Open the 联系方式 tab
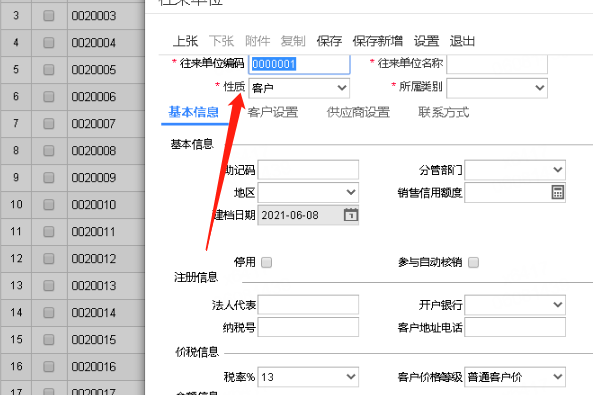This screenshot has width=593, height=395. (x=443, y=112)
